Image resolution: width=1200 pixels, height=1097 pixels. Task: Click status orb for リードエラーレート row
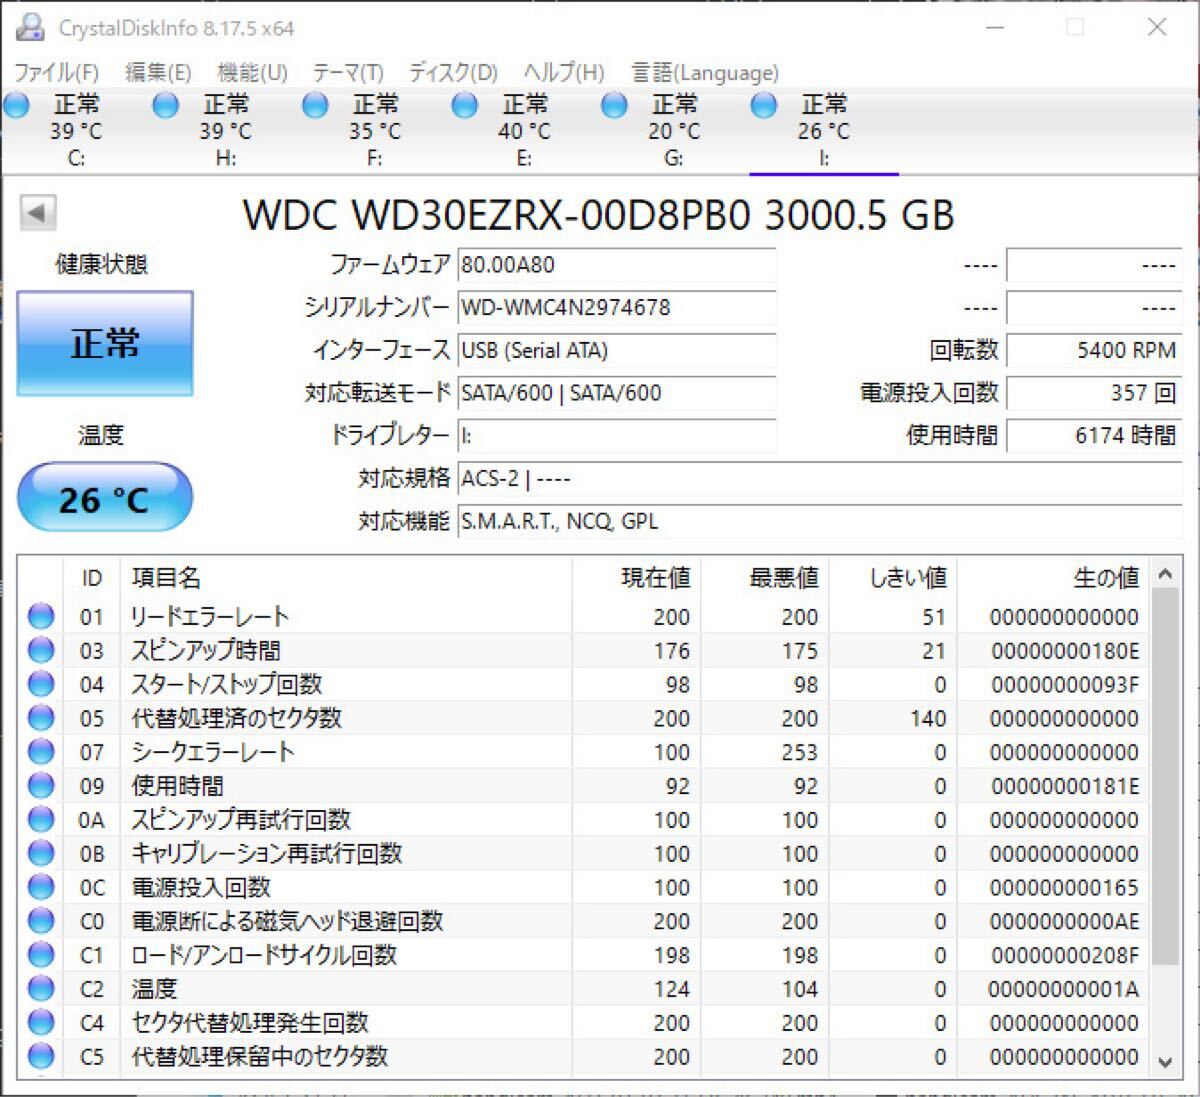pos(41,617)
